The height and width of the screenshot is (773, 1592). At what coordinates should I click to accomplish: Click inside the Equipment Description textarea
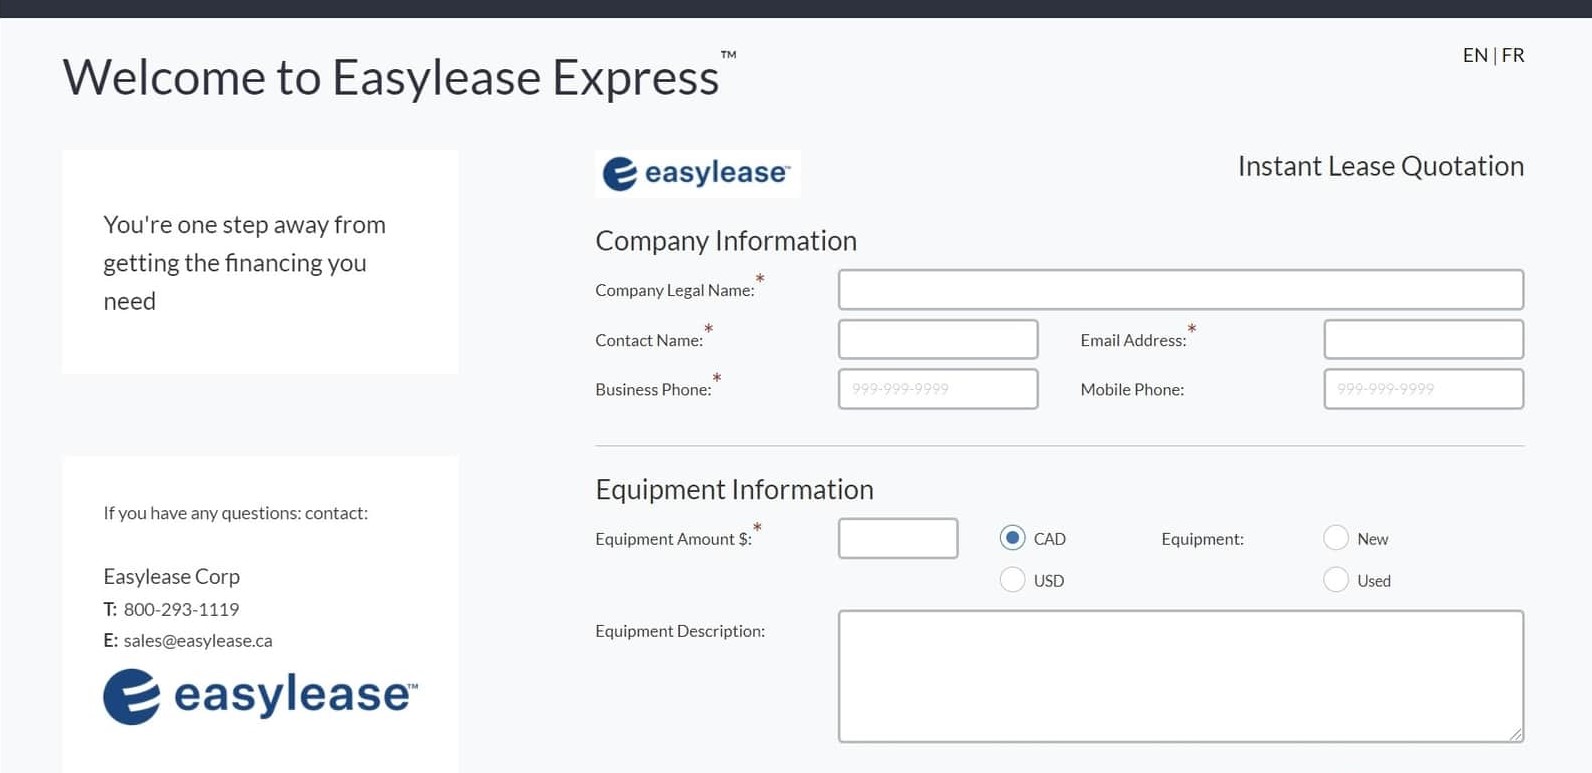point(1180,676)
